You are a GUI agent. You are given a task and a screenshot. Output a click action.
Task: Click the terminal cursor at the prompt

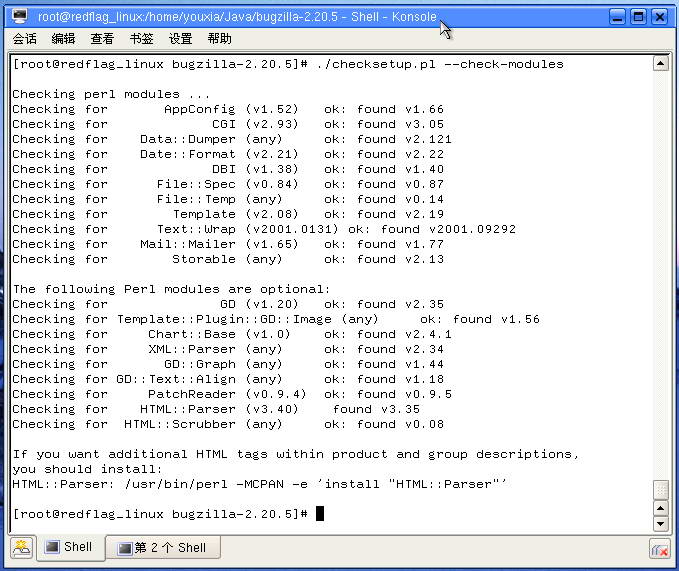click(320, 513)
